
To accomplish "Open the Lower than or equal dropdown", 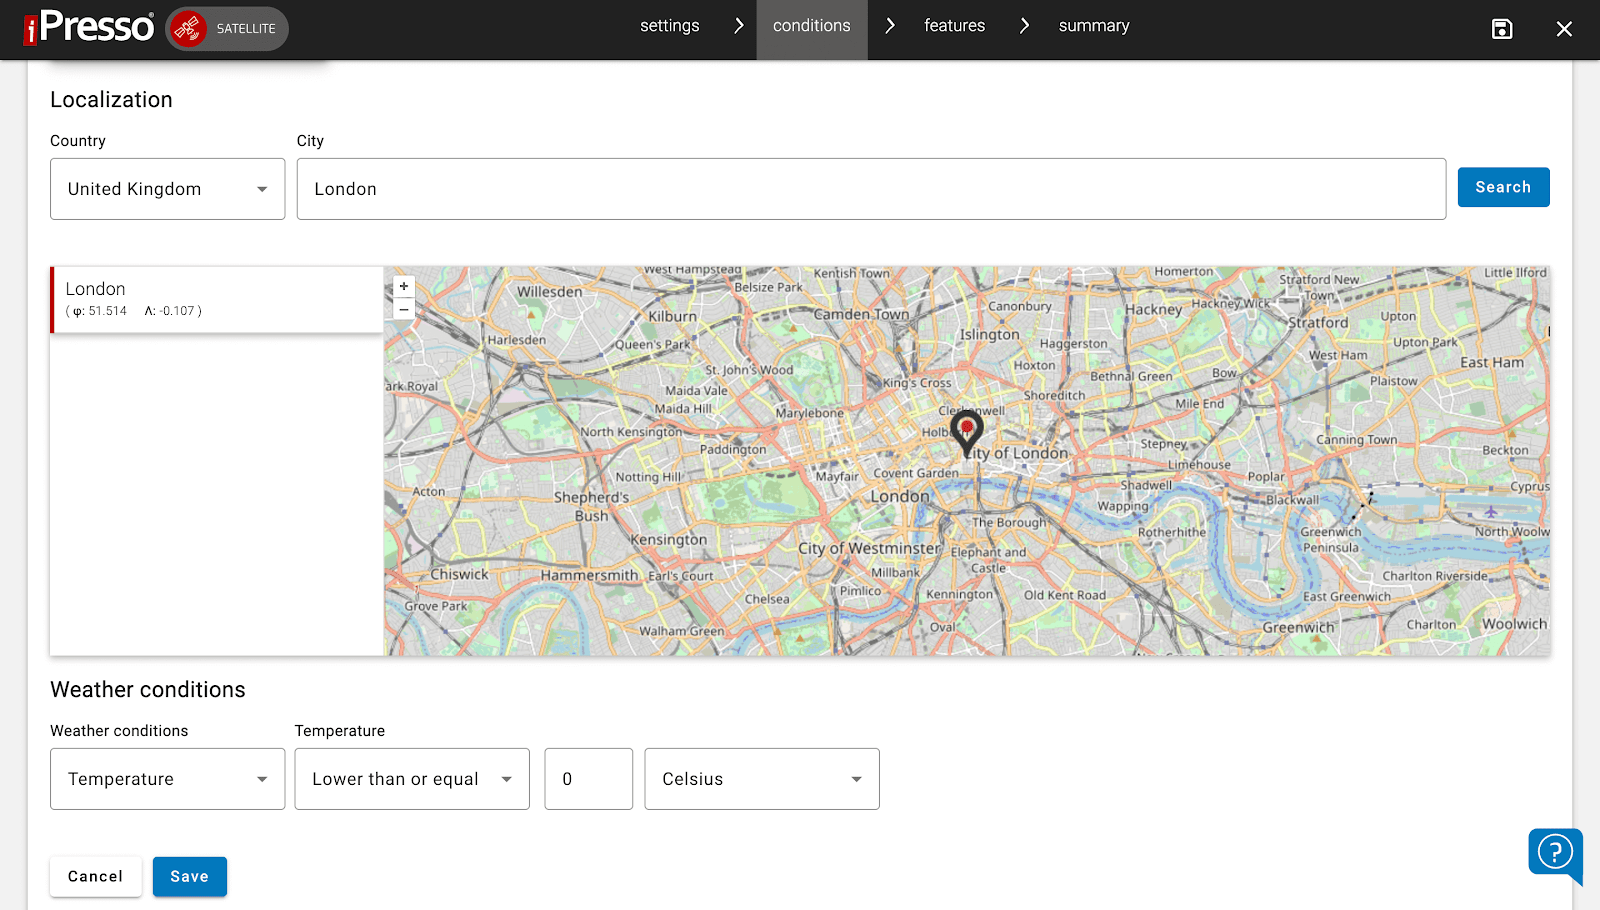I will (411, 779).
